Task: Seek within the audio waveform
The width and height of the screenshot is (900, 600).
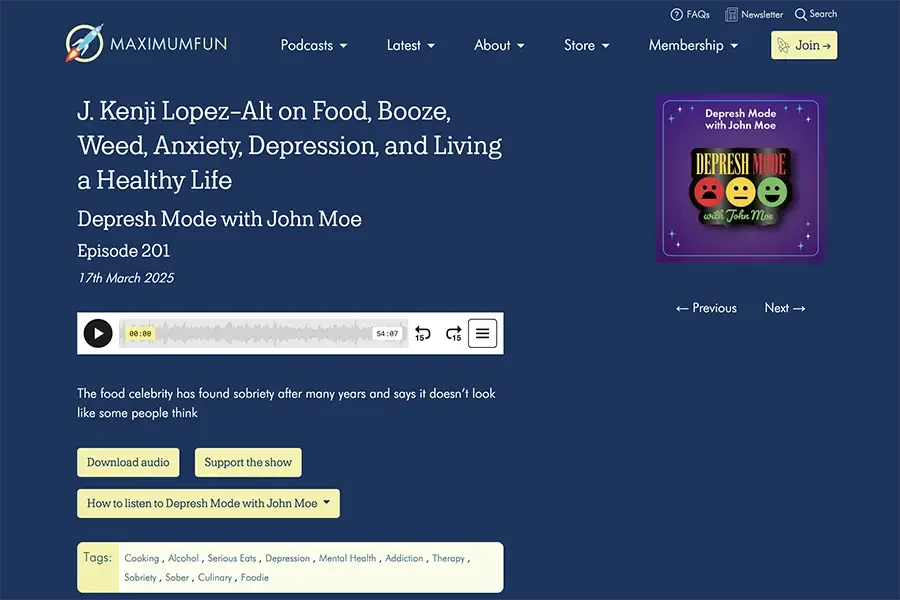Action: point(263,334)
